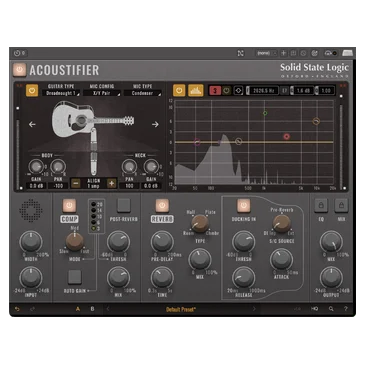
Task: Click the acoustic guitar image
Action: click(x=92, y=119)
